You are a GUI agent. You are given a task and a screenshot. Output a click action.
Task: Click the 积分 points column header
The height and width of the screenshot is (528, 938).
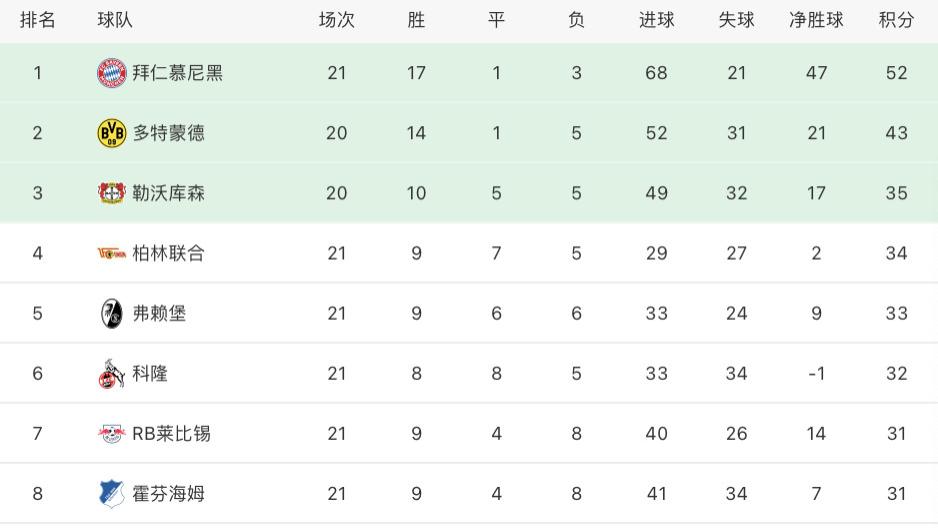(896, 20)
